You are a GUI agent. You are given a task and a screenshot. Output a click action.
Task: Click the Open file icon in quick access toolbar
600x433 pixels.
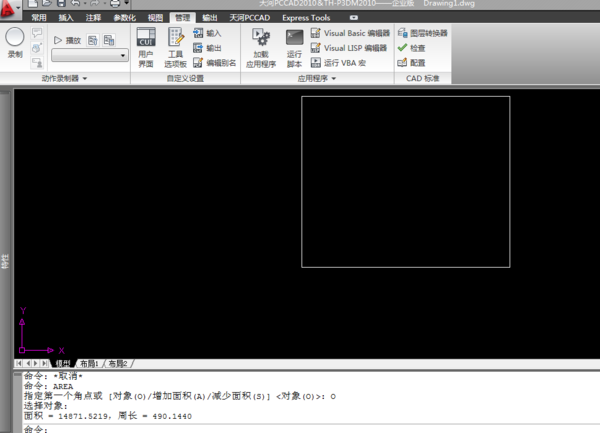47,3
